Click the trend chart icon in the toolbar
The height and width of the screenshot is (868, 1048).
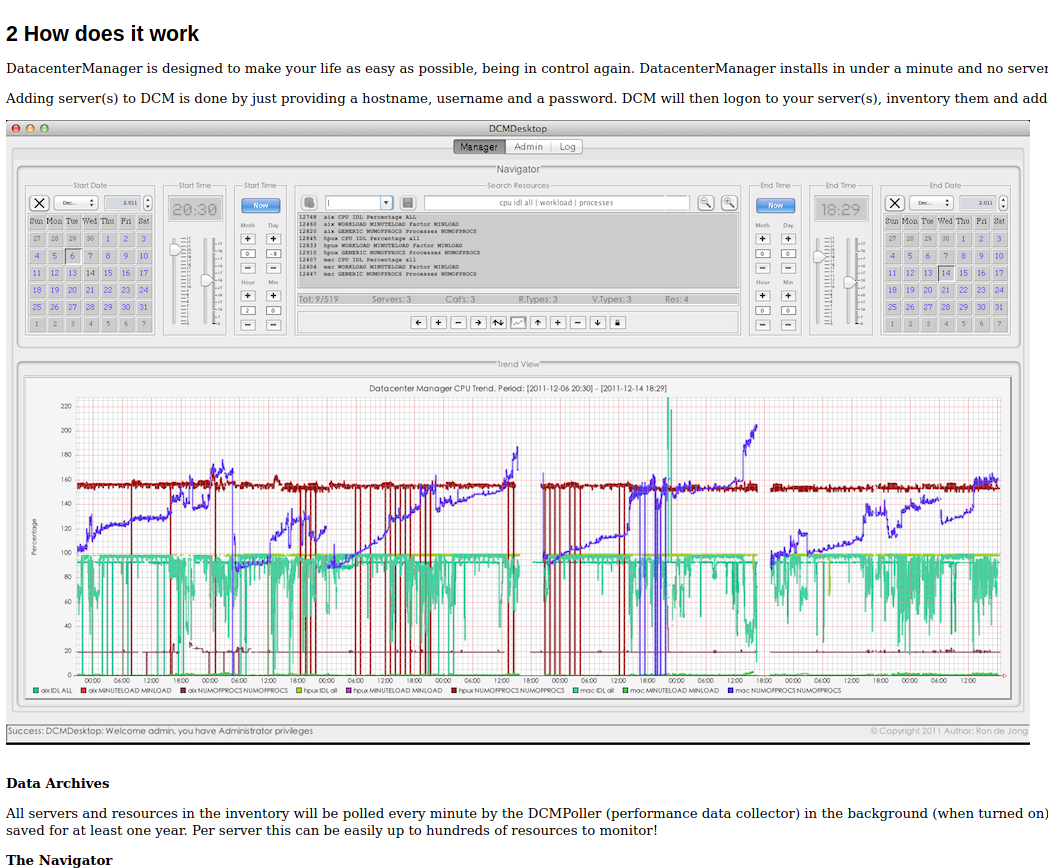(x=518, y=322)
